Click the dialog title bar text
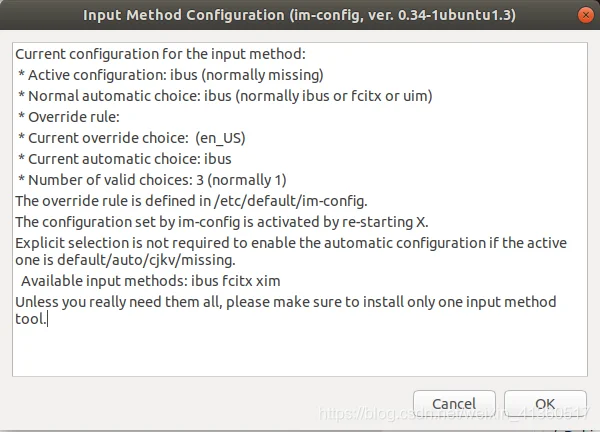The image size is (600, 432). click(299, 15)
